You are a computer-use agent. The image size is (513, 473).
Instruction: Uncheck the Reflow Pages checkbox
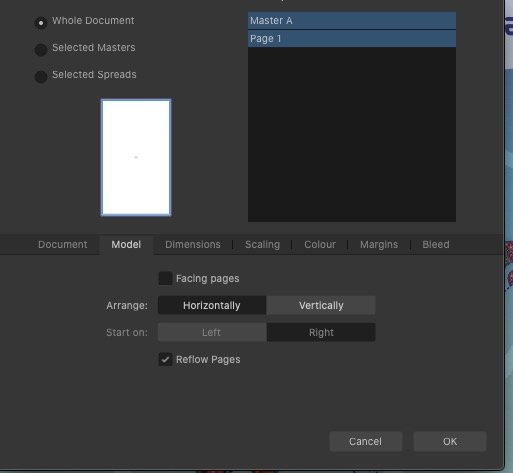pos(165,359)
